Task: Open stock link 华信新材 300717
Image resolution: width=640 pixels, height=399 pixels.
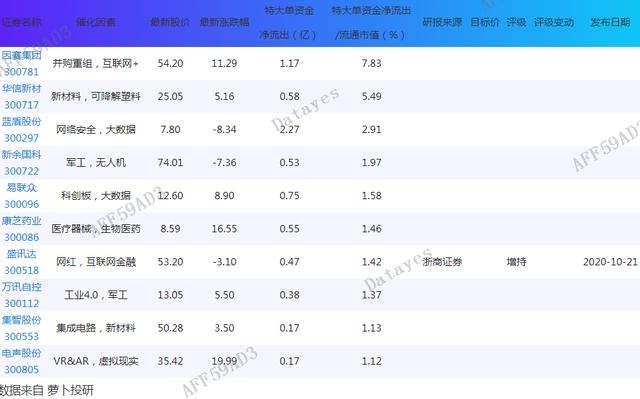Action: 21,97
